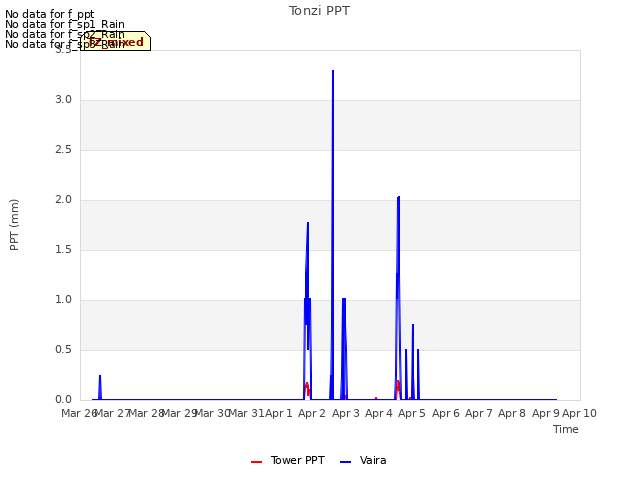This screenshot has height=480, width=640.
Task: Click the TZ_mixed annotation box
Action: [116, 41]
